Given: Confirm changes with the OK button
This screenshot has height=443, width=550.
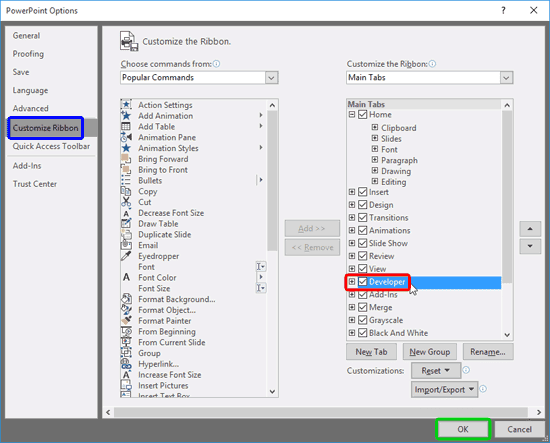Looking at the screenshot, I should click(463, 429).
